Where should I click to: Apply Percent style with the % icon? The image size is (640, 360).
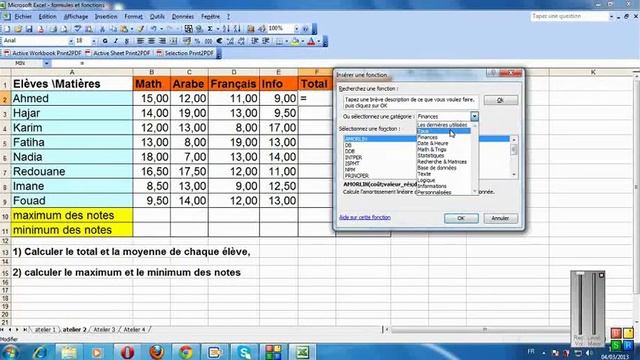pyautogui.click(x=198, y=41)
